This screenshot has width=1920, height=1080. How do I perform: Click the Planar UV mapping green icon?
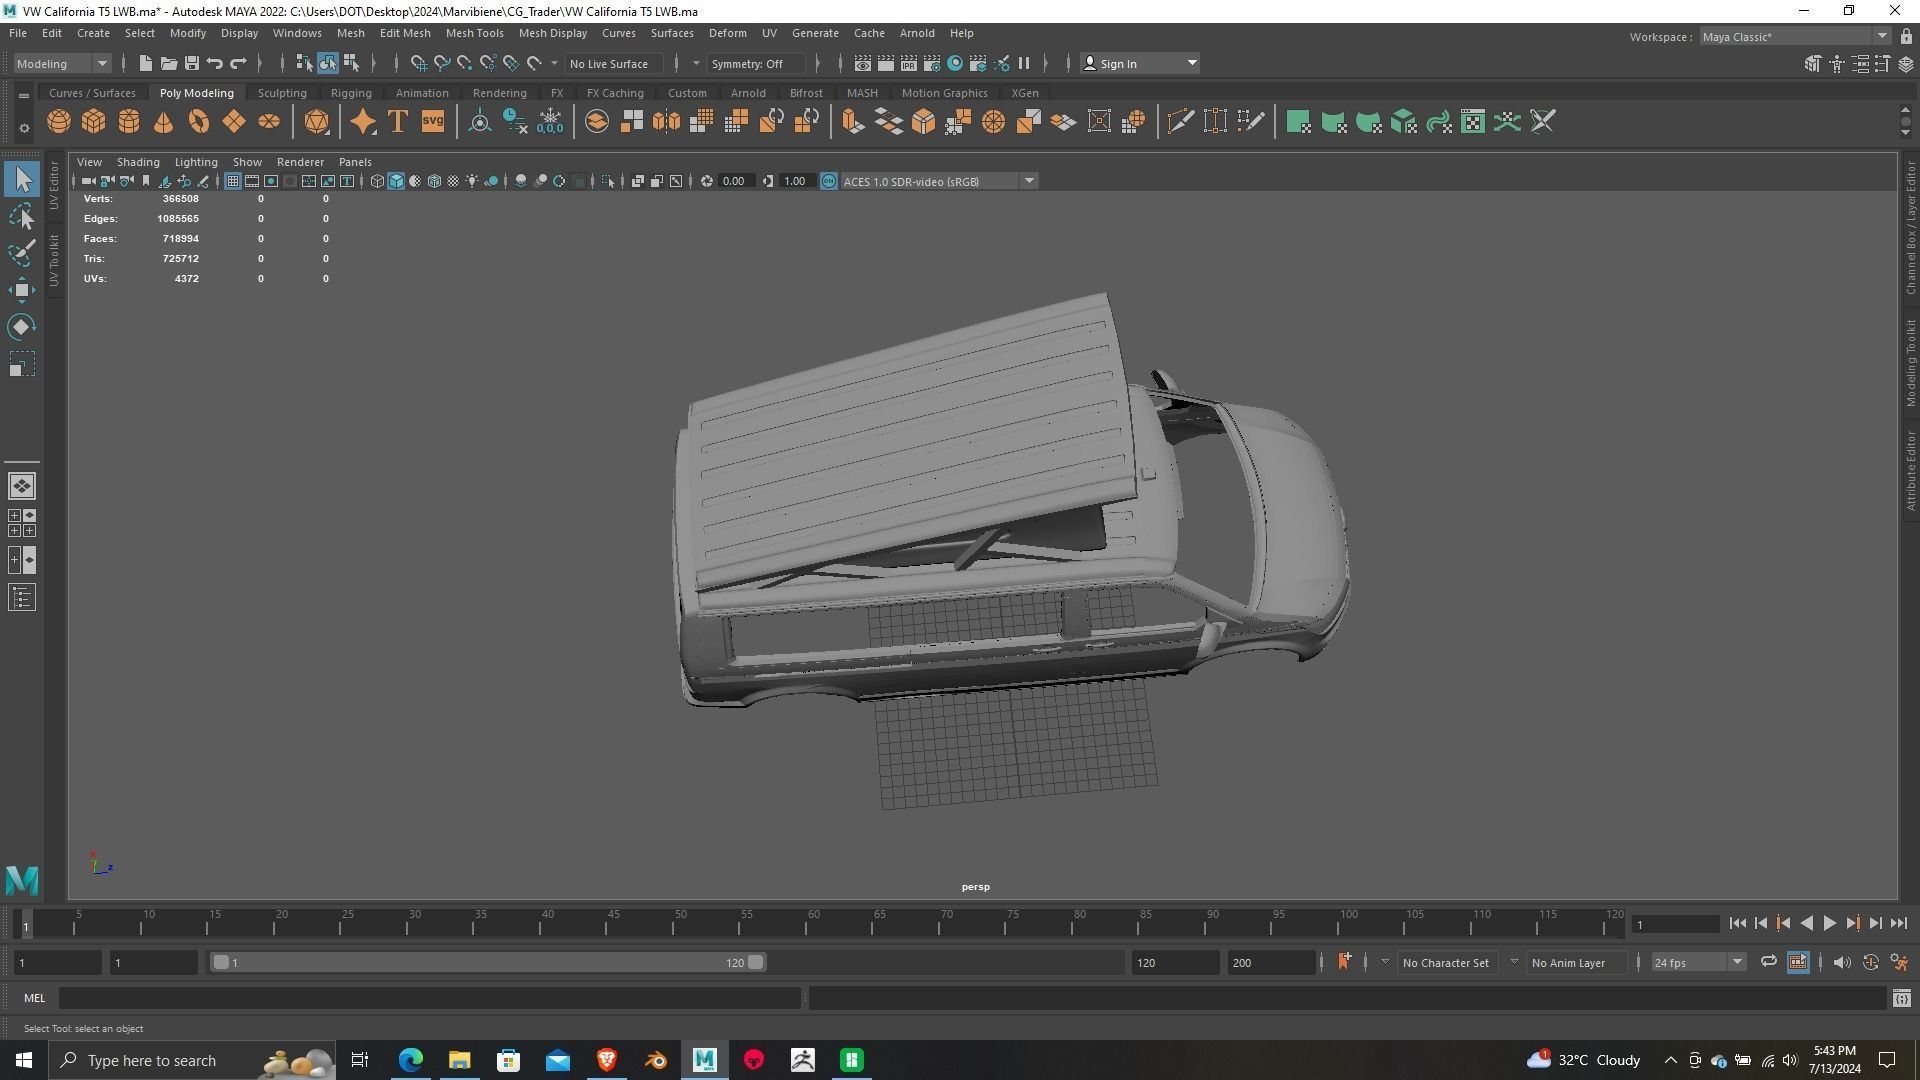coord(1298,122)
